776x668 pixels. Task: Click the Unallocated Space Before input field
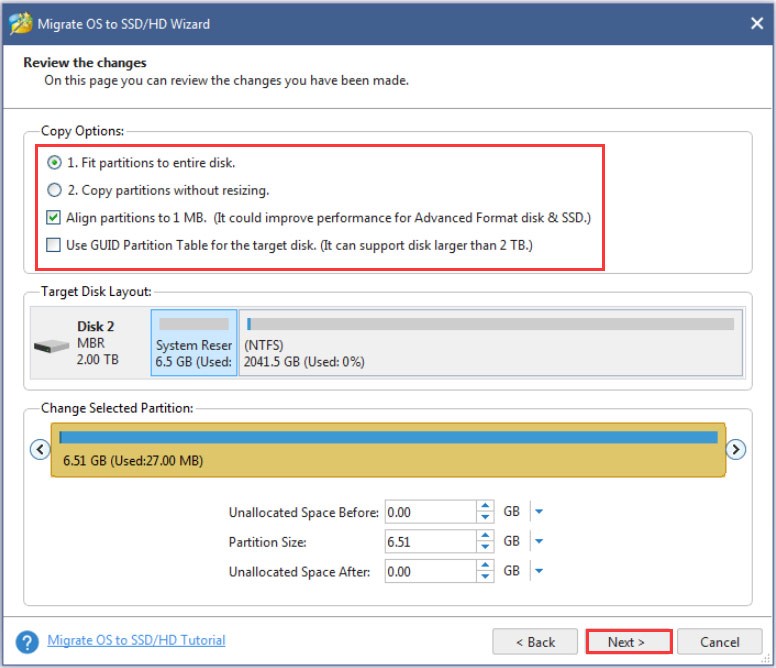point(431,512)
